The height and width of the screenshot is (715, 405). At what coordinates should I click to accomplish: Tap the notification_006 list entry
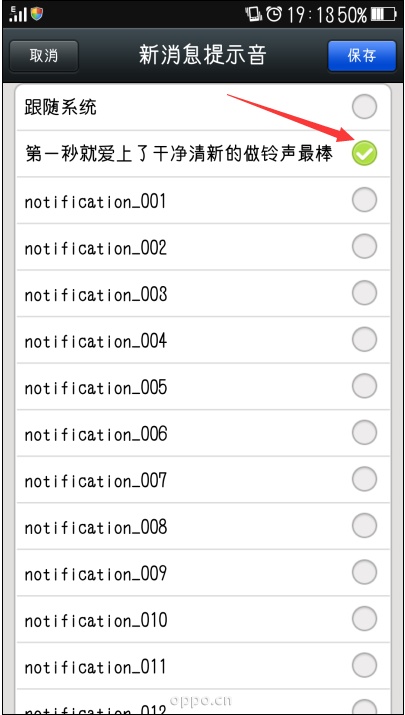pyautogui.click(x=203, y=433)
